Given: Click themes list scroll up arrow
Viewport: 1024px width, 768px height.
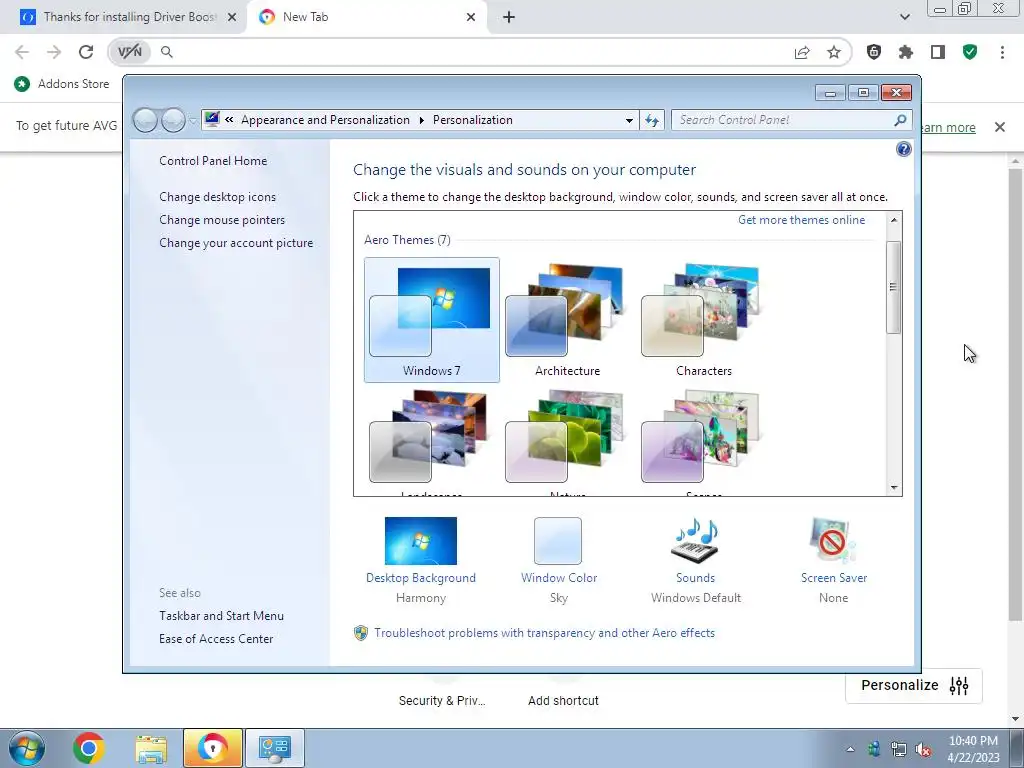Looking at the screenshot, I should (894, 220).
